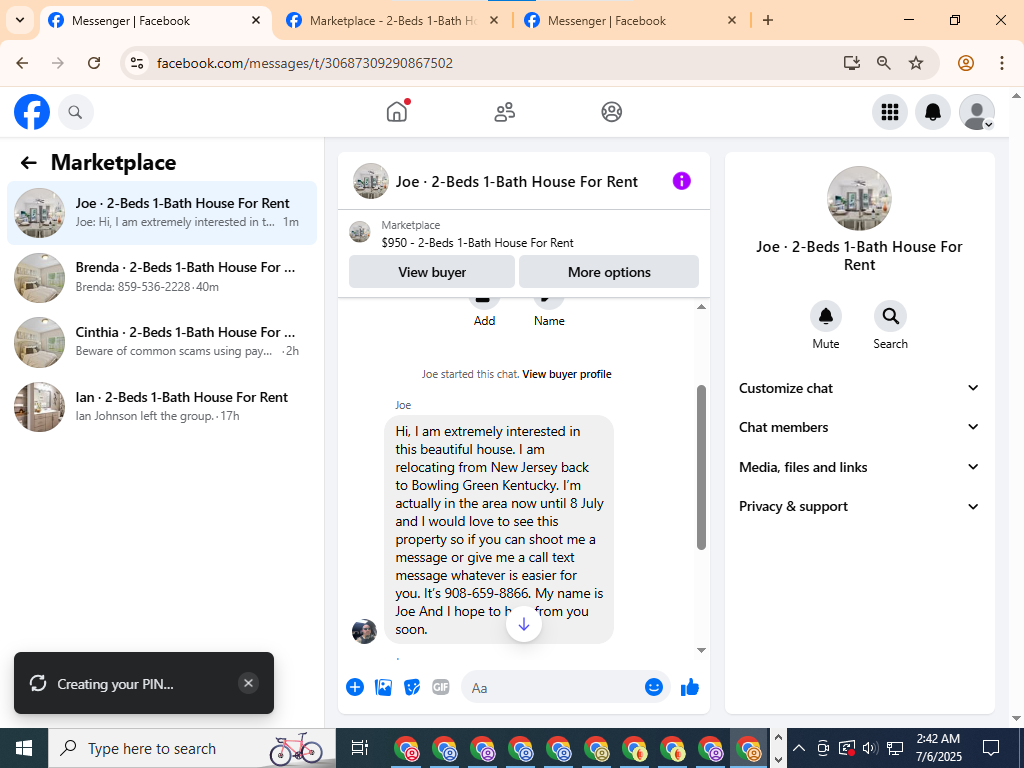Open the Groups icon in top navigation
The height and width of the screenshot is (768, 1024).
pos(612,112)
